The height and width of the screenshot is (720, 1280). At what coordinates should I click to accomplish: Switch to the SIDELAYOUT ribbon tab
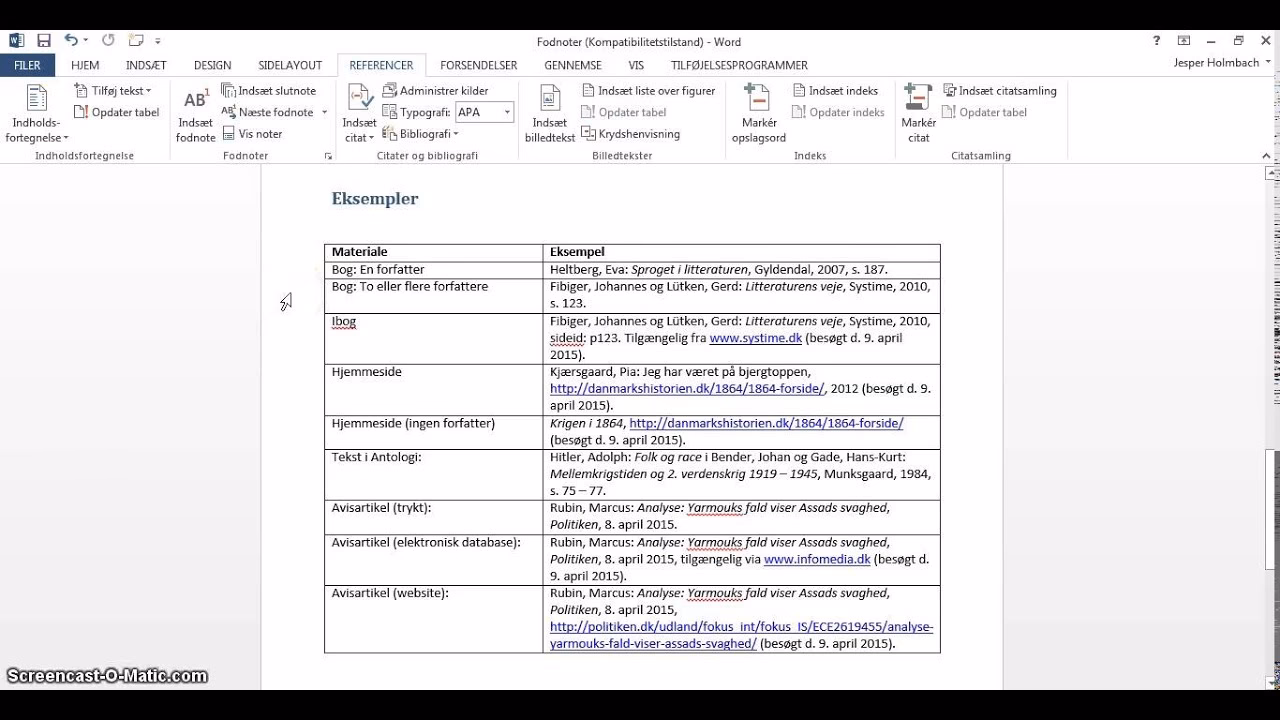click(x=290, y=65)
